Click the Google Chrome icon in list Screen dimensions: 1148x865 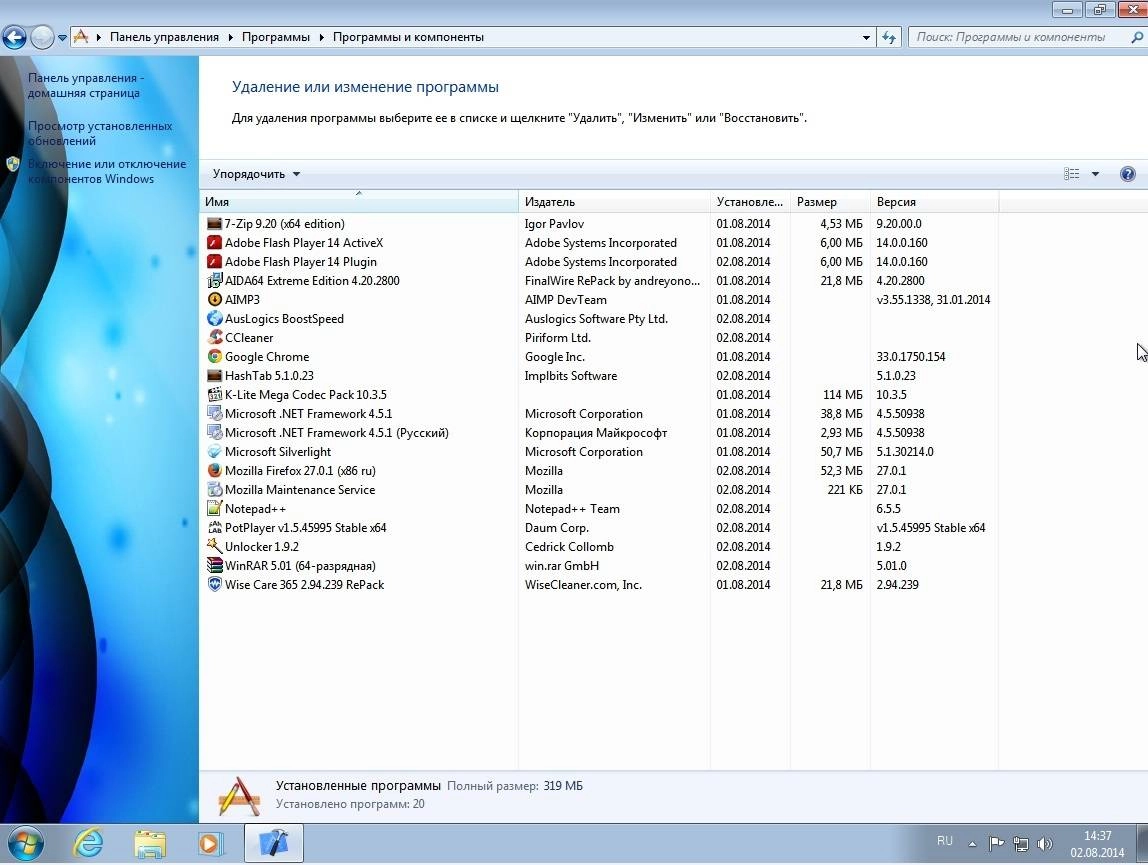tap(215, 357)
